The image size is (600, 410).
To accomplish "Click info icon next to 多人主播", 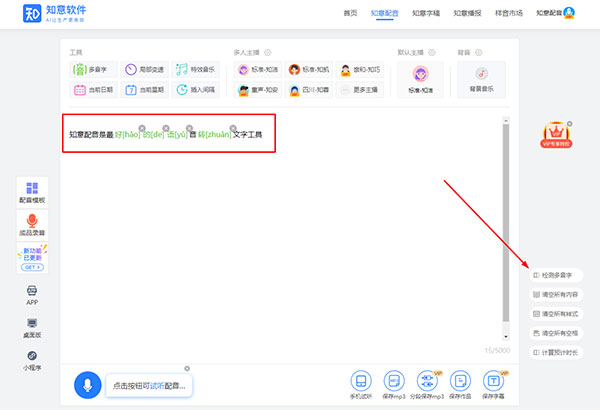I will click(268, 52).
